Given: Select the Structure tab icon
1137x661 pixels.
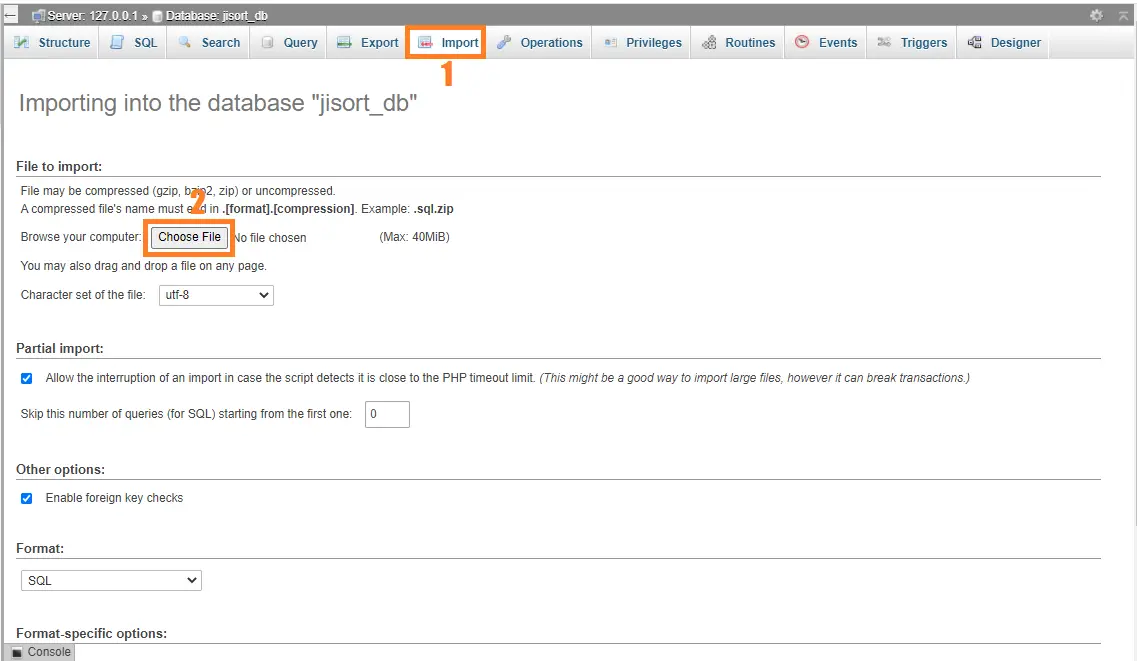Looking at the screenshot, I should [x=22, y=42].
